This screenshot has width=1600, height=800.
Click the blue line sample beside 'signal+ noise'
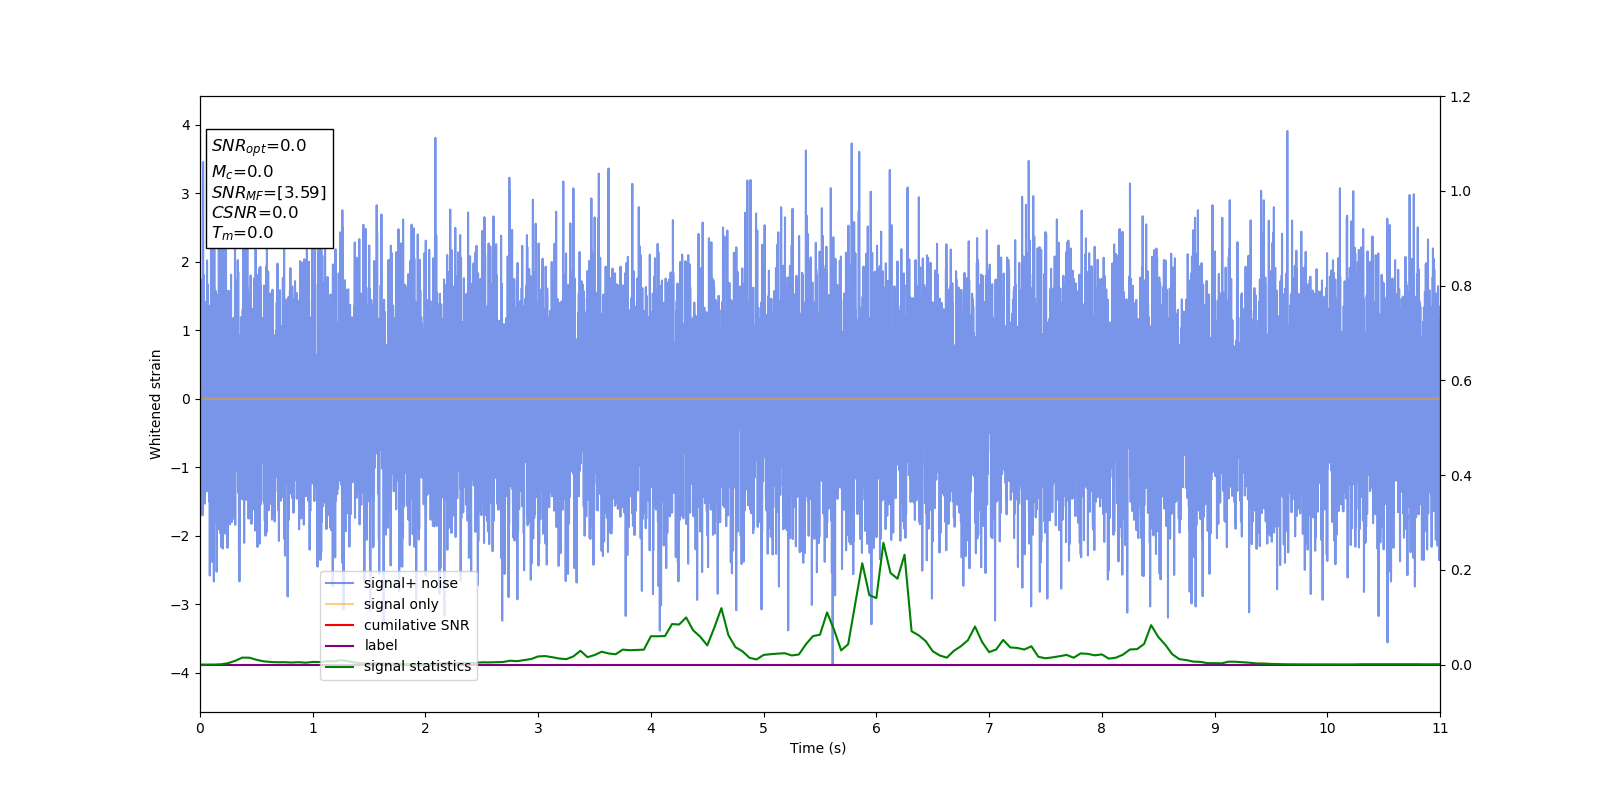(340, 584)
